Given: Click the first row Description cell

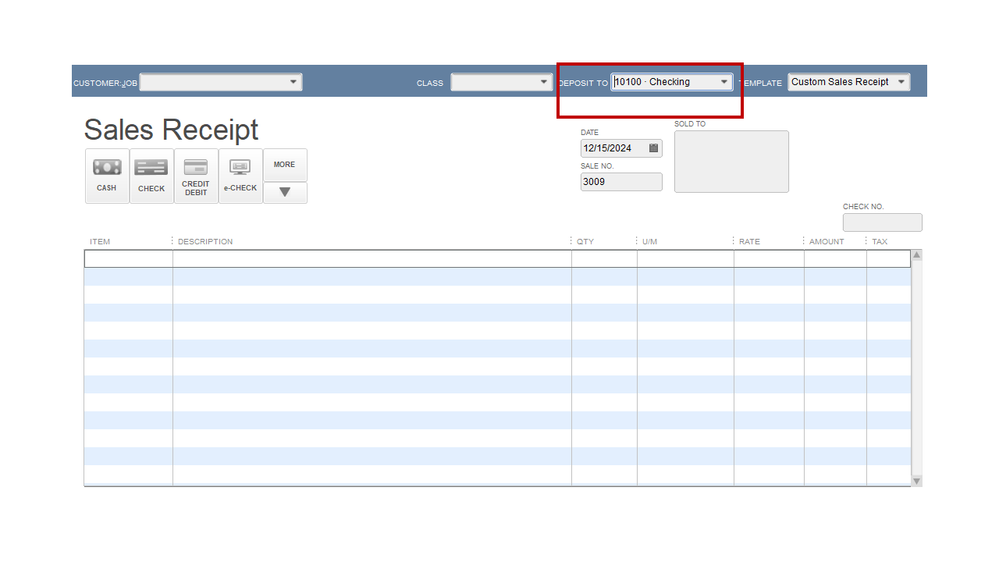Looking at the screenshot, I should click(x=372, y=259).
